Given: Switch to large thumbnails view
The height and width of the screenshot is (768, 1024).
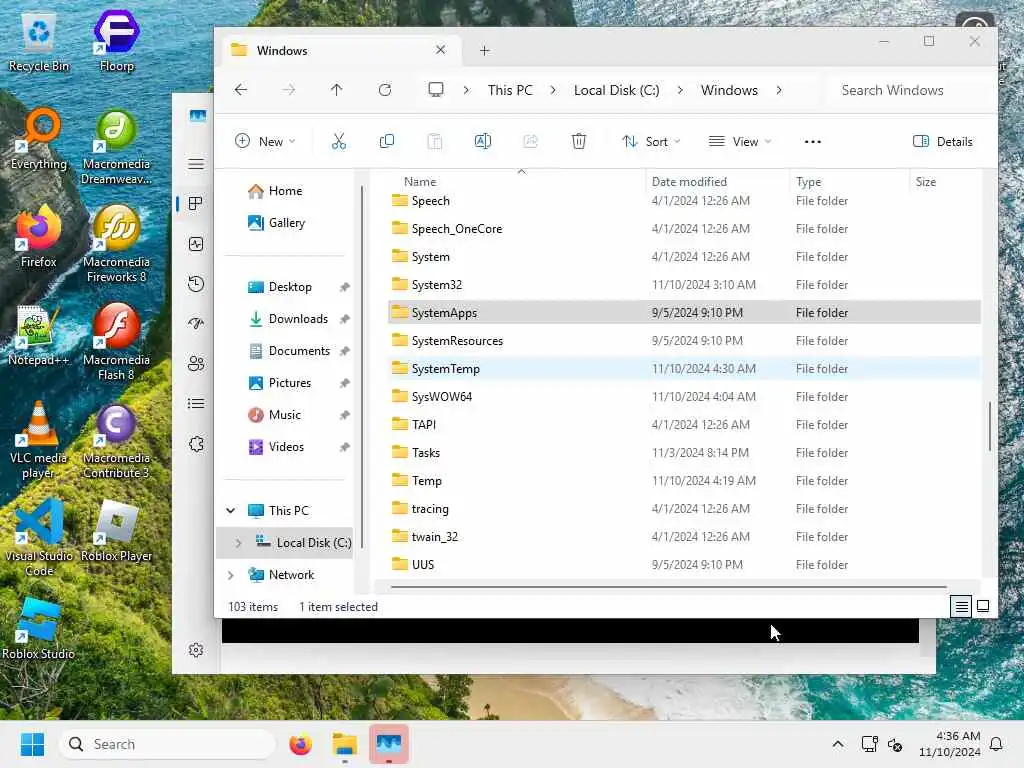Looking at the screenshot, I should coord(983,607).
